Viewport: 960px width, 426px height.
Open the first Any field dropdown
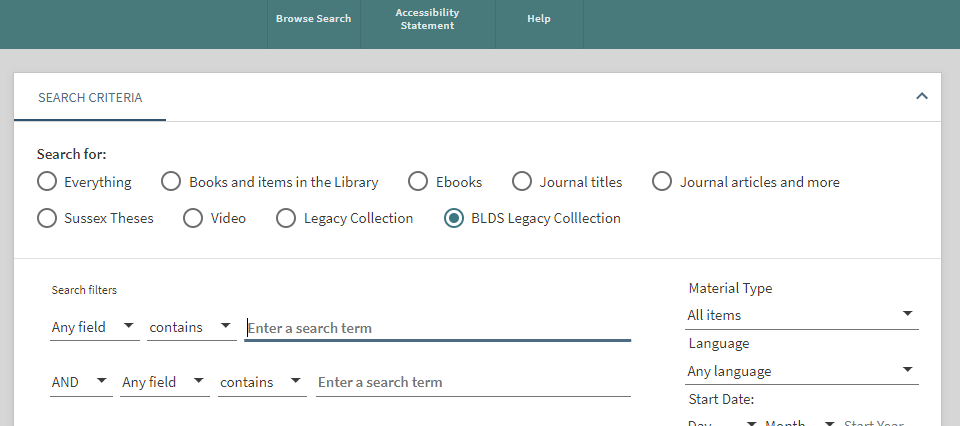click(x=94, y=327)
